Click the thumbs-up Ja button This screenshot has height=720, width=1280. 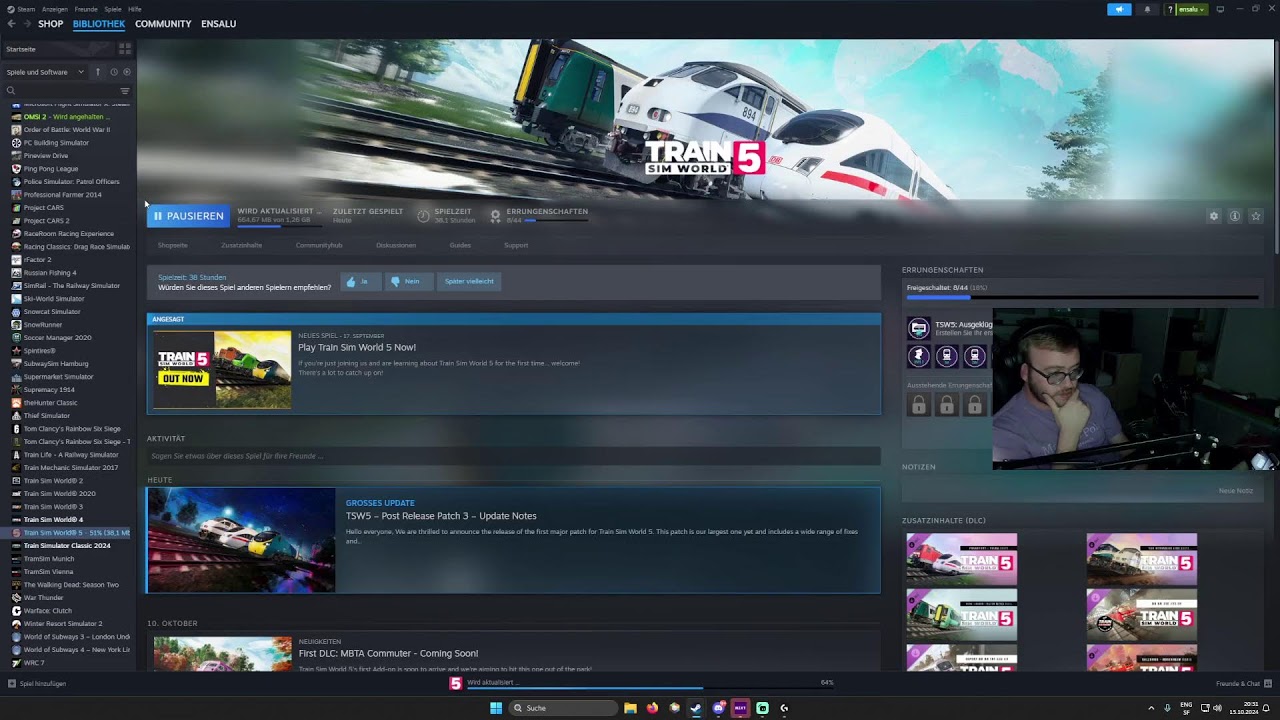tap(360, 282)
